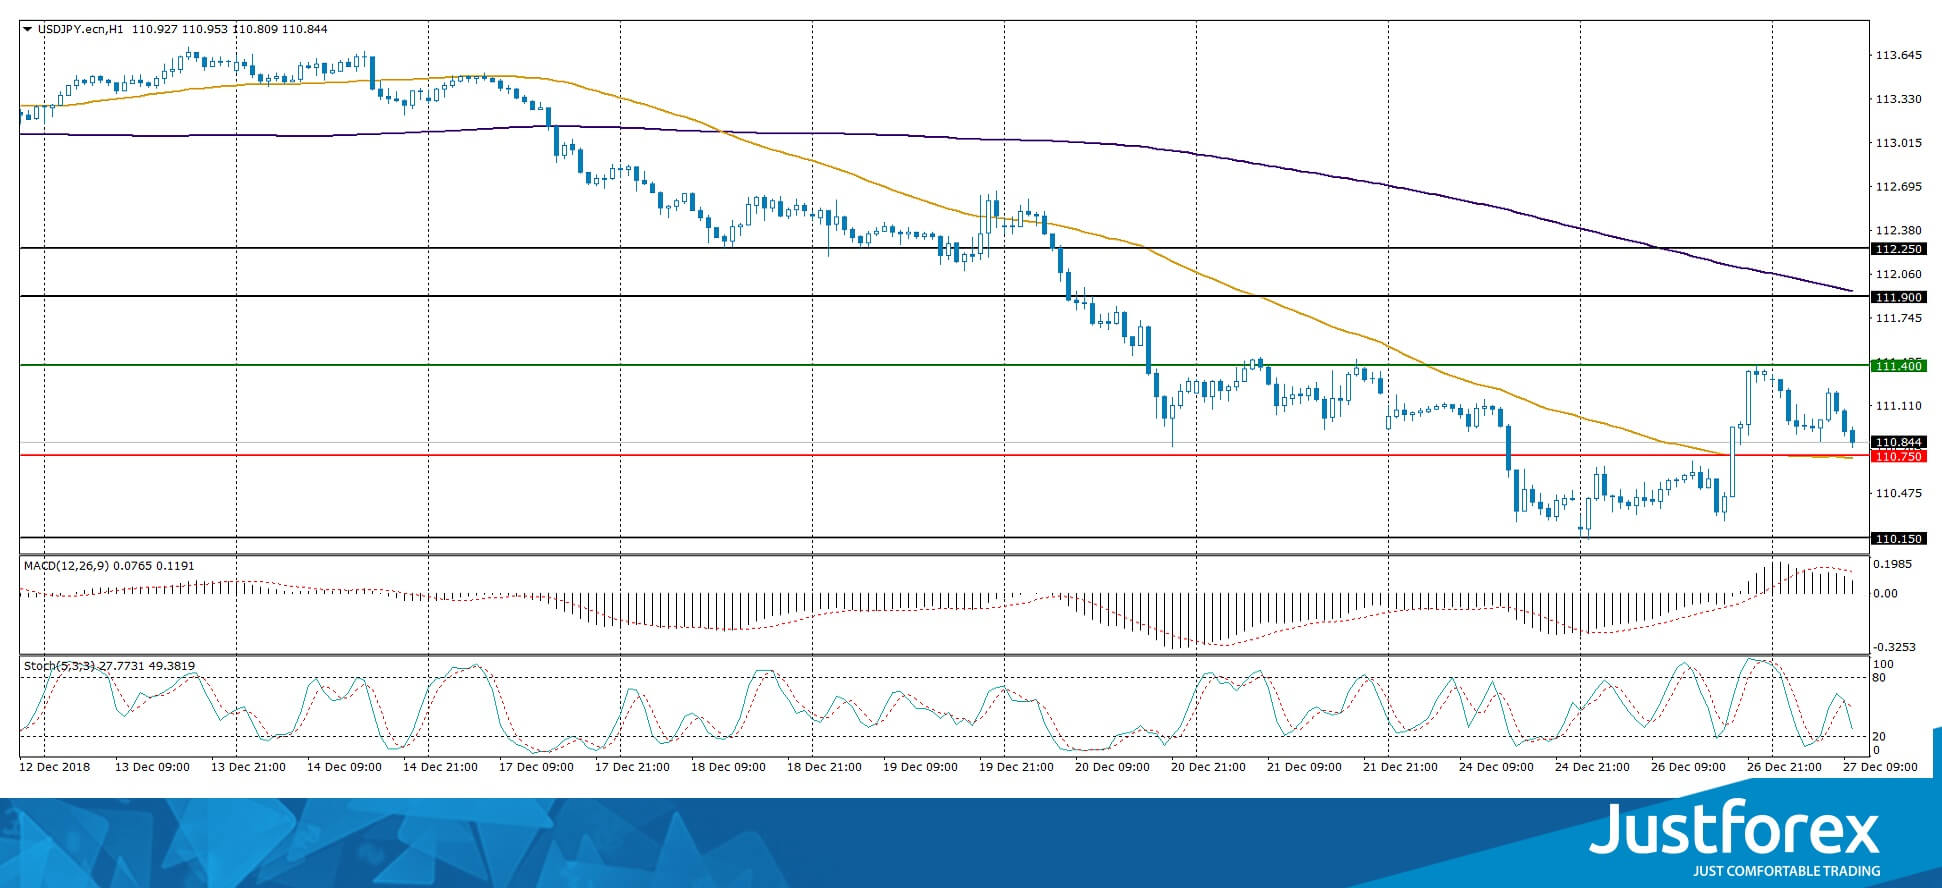1942x888 pixels.
Task: Click the 110.475 price axis label
Action: click(1899, 493)
